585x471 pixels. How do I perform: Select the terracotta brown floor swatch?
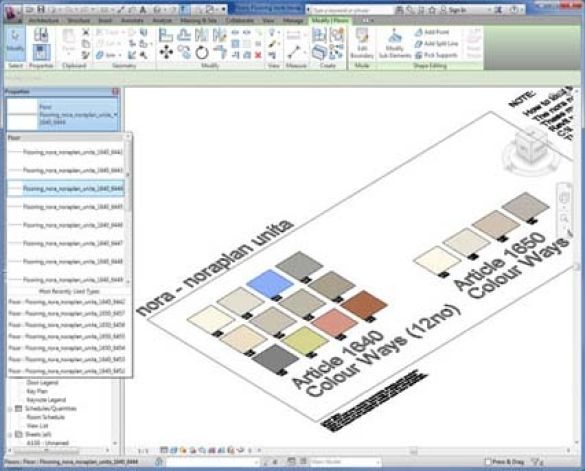coord(364,305)
